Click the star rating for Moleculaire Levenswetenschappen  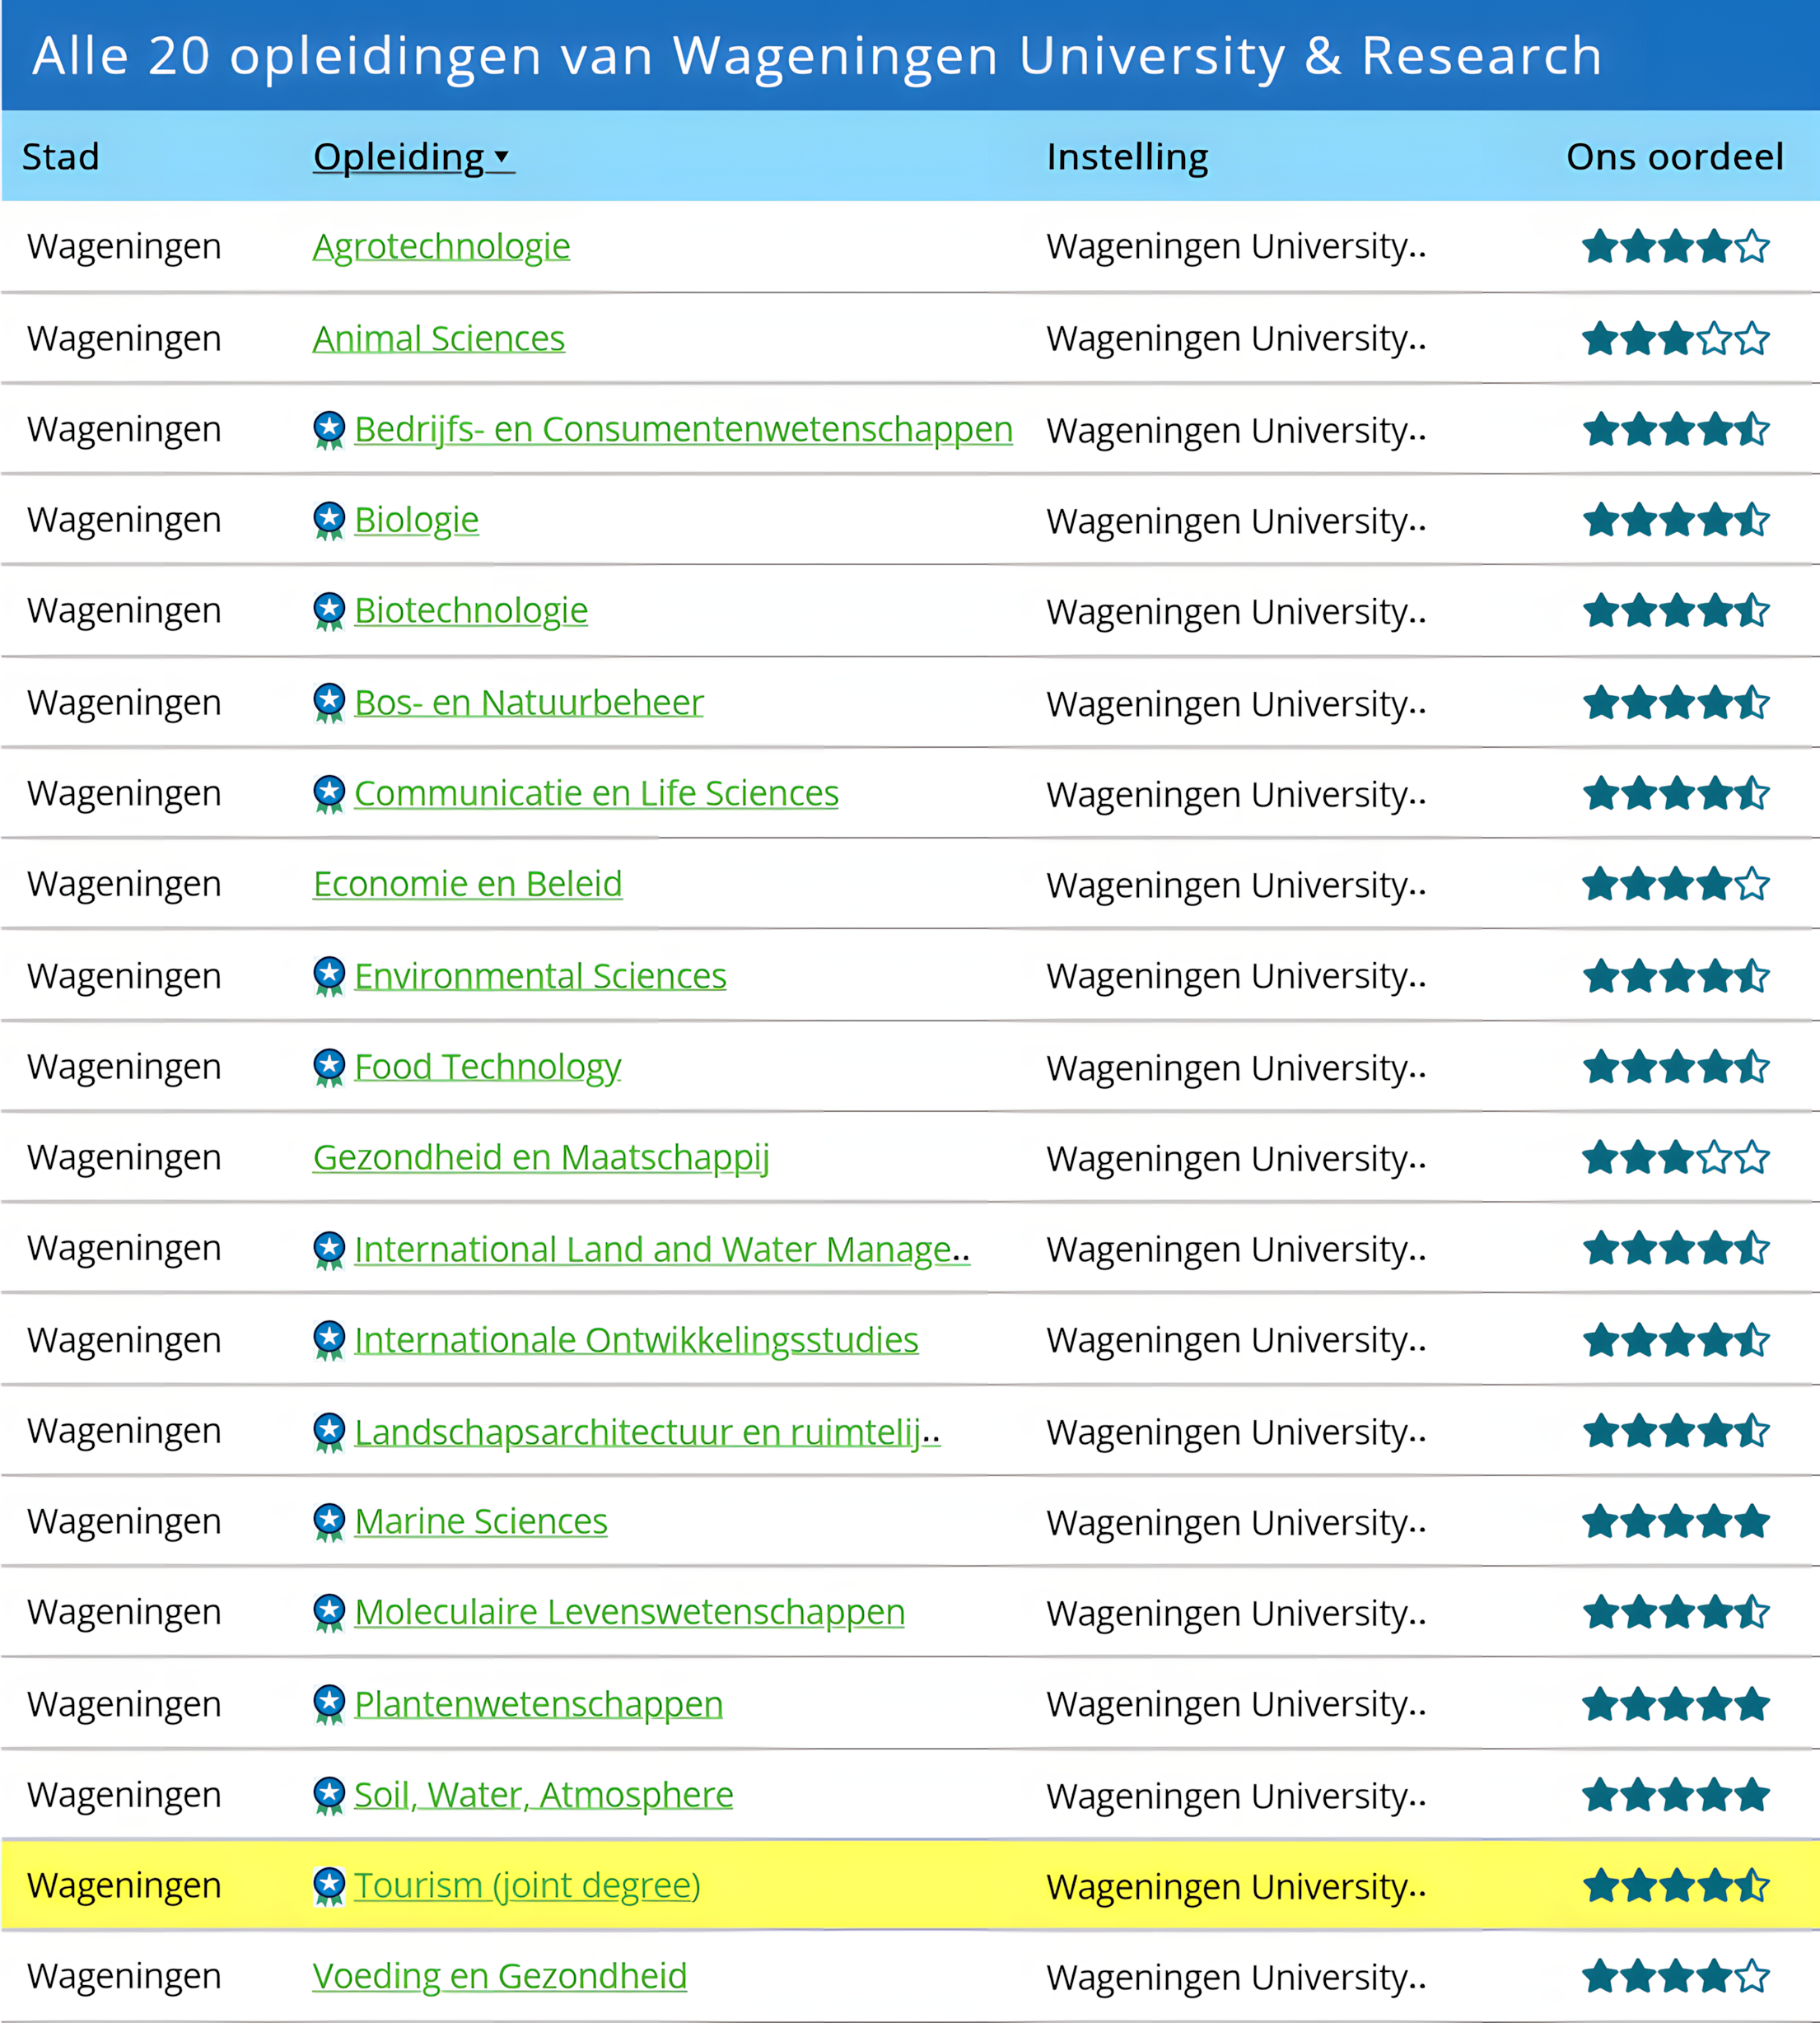click(1676, 1613)
